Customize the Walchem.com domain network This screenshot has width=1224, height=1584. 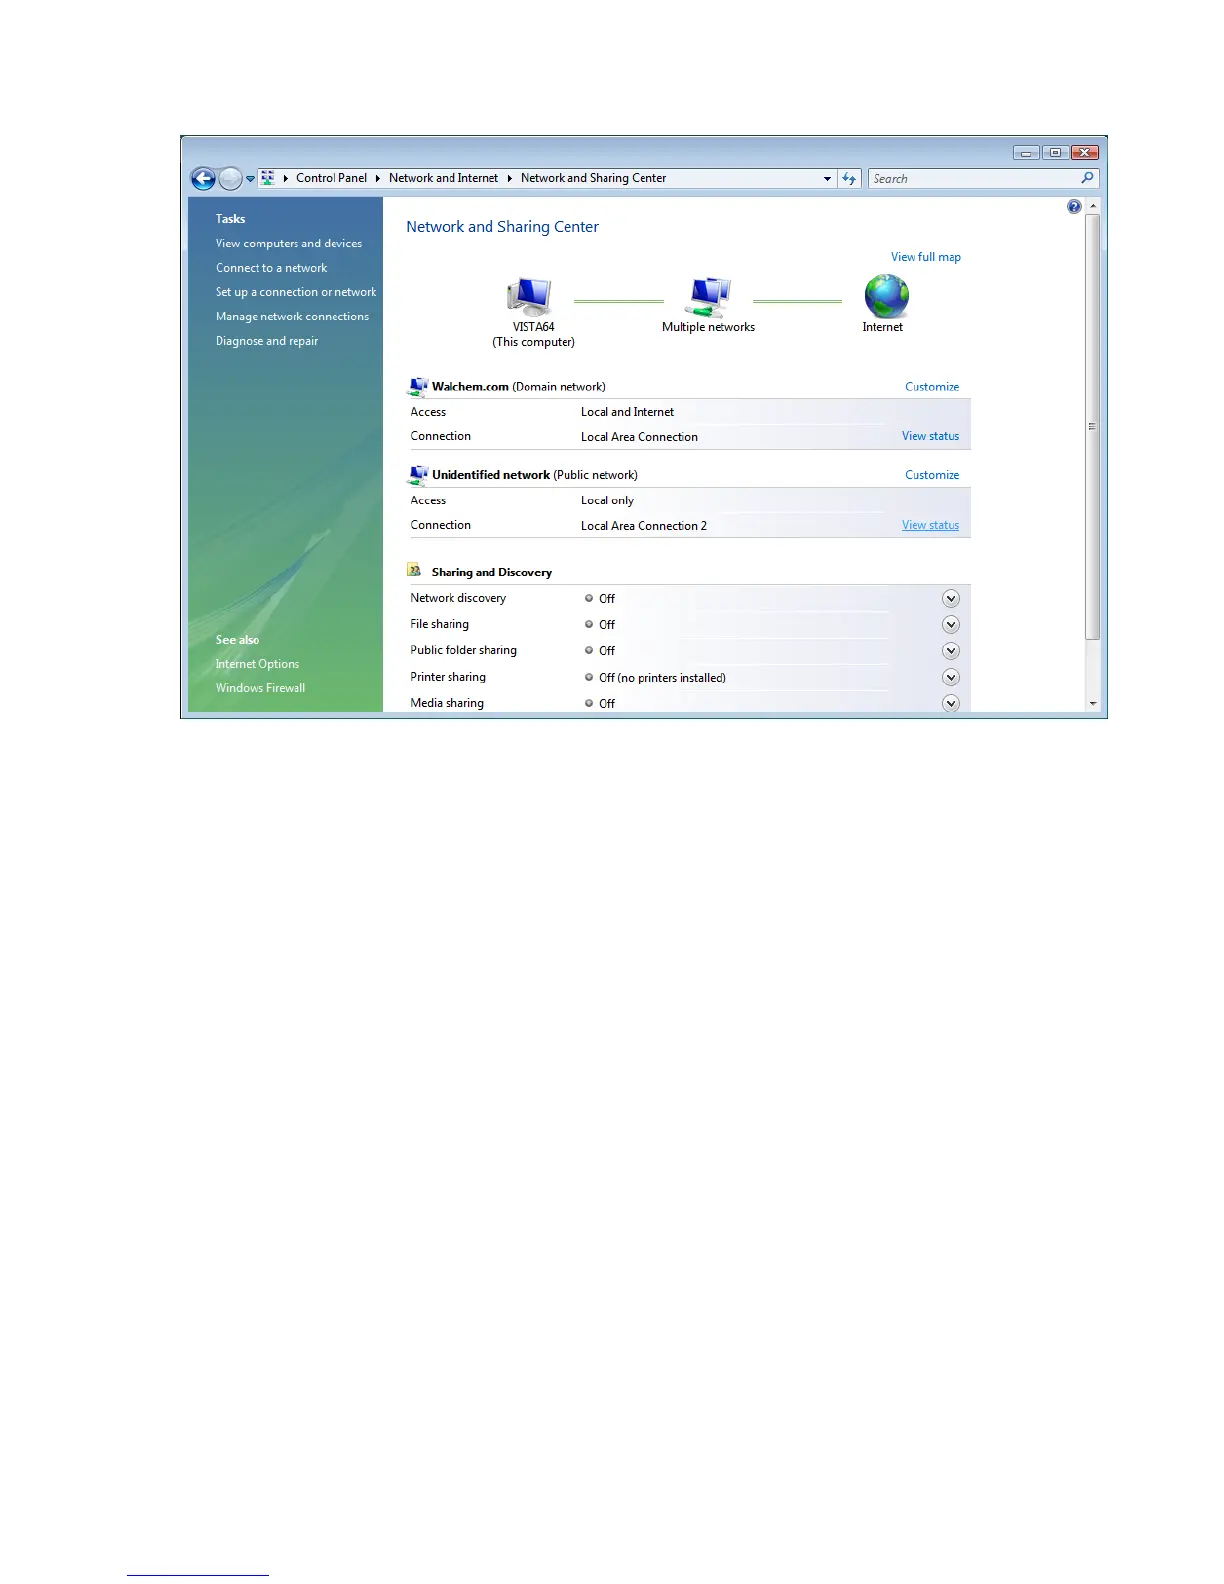point(932,387)
